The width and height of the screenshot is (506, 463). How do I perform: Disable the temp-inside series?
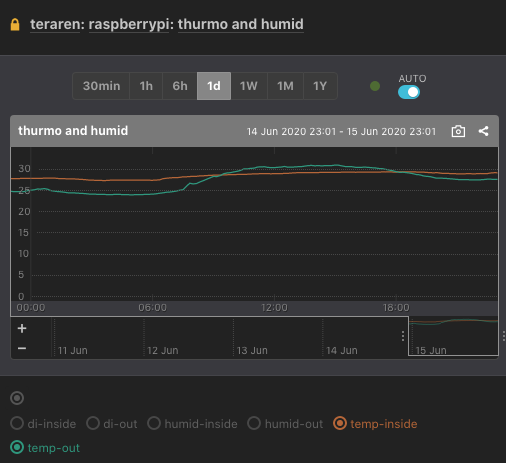pos(375,424)
